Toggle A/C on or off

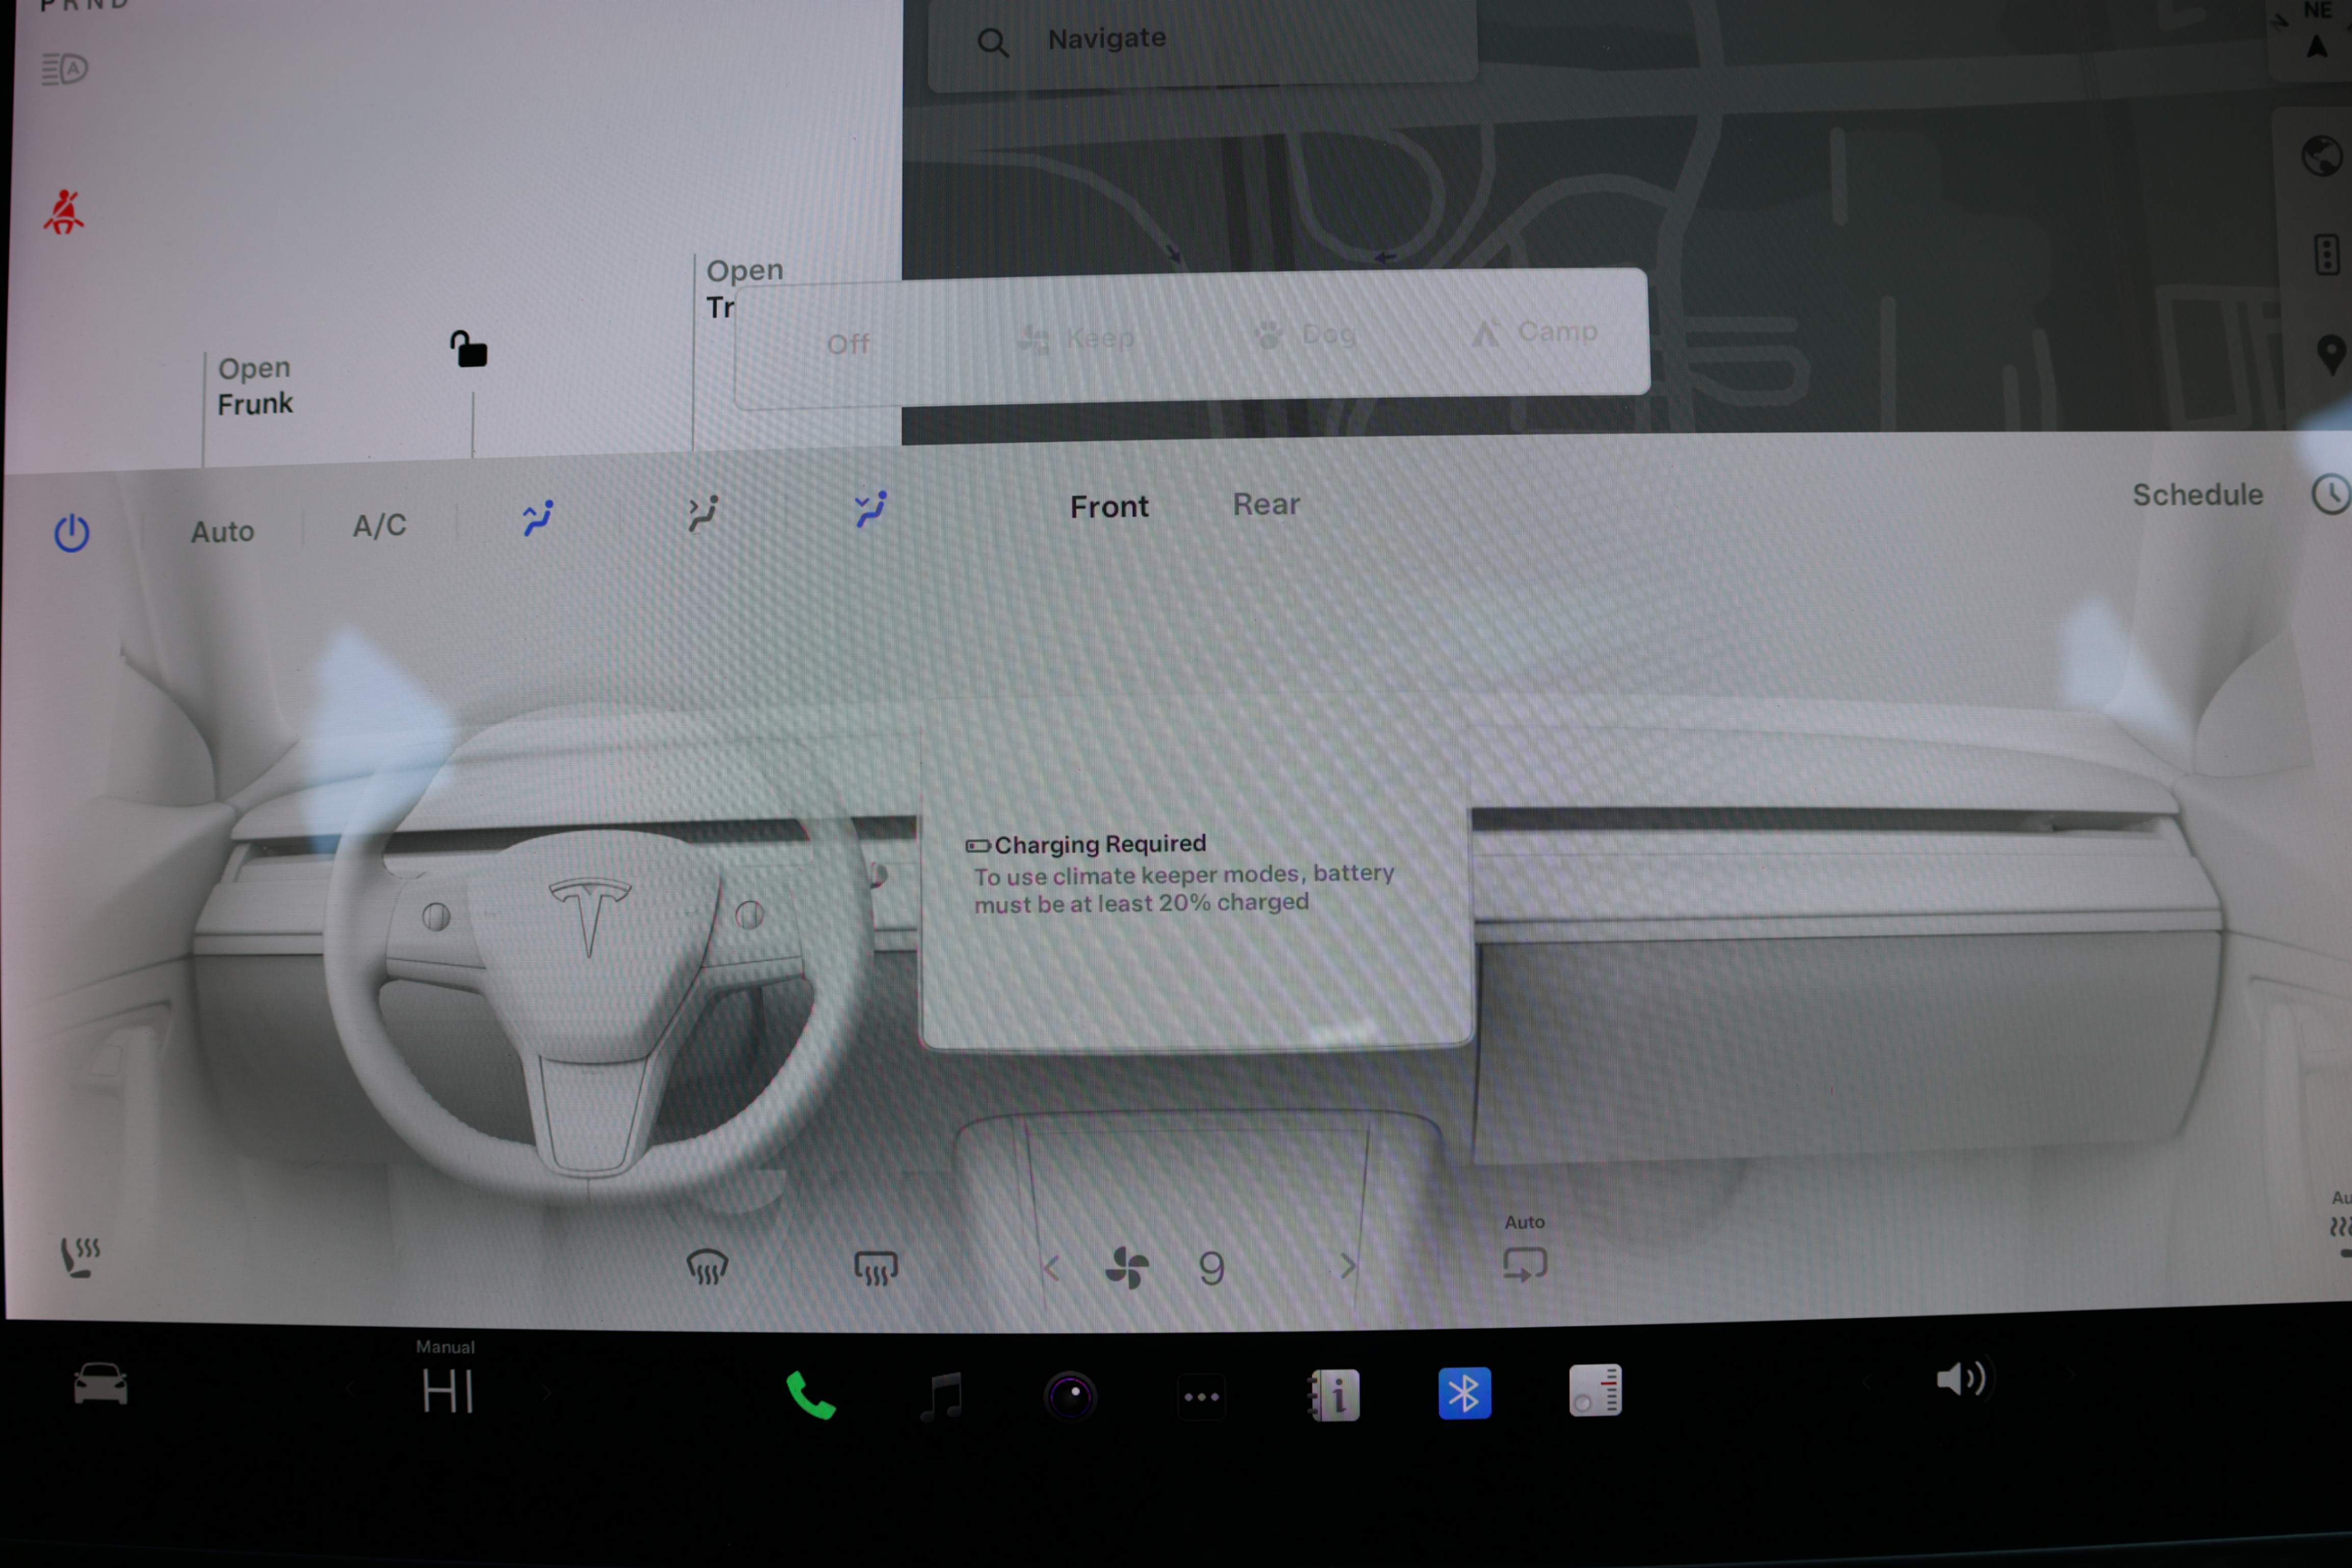379,526
